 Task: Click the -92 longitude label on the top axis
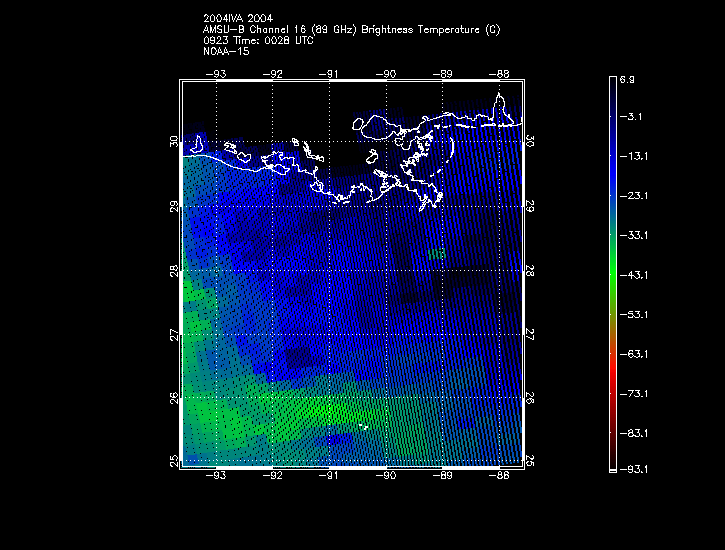273,74
